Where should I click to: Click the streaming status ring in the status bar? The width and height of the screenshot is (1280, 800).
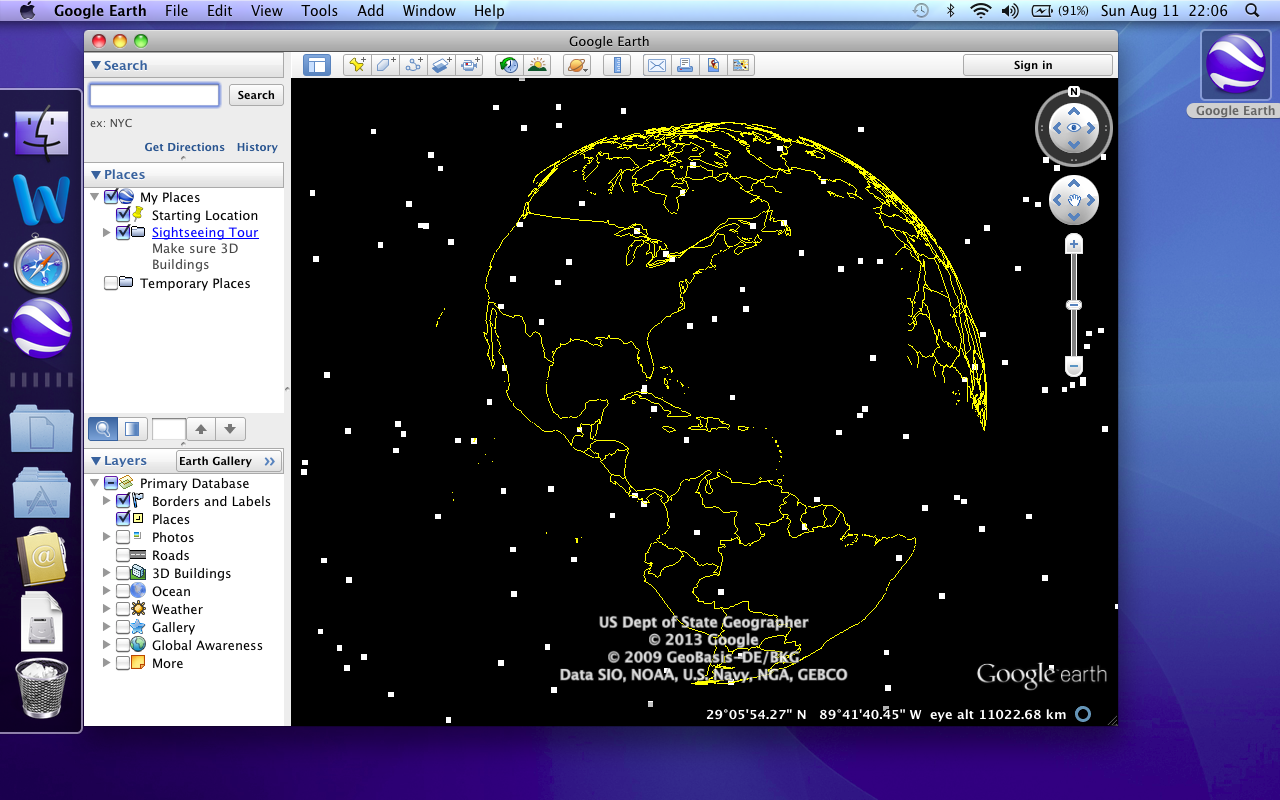(1082, 714)
